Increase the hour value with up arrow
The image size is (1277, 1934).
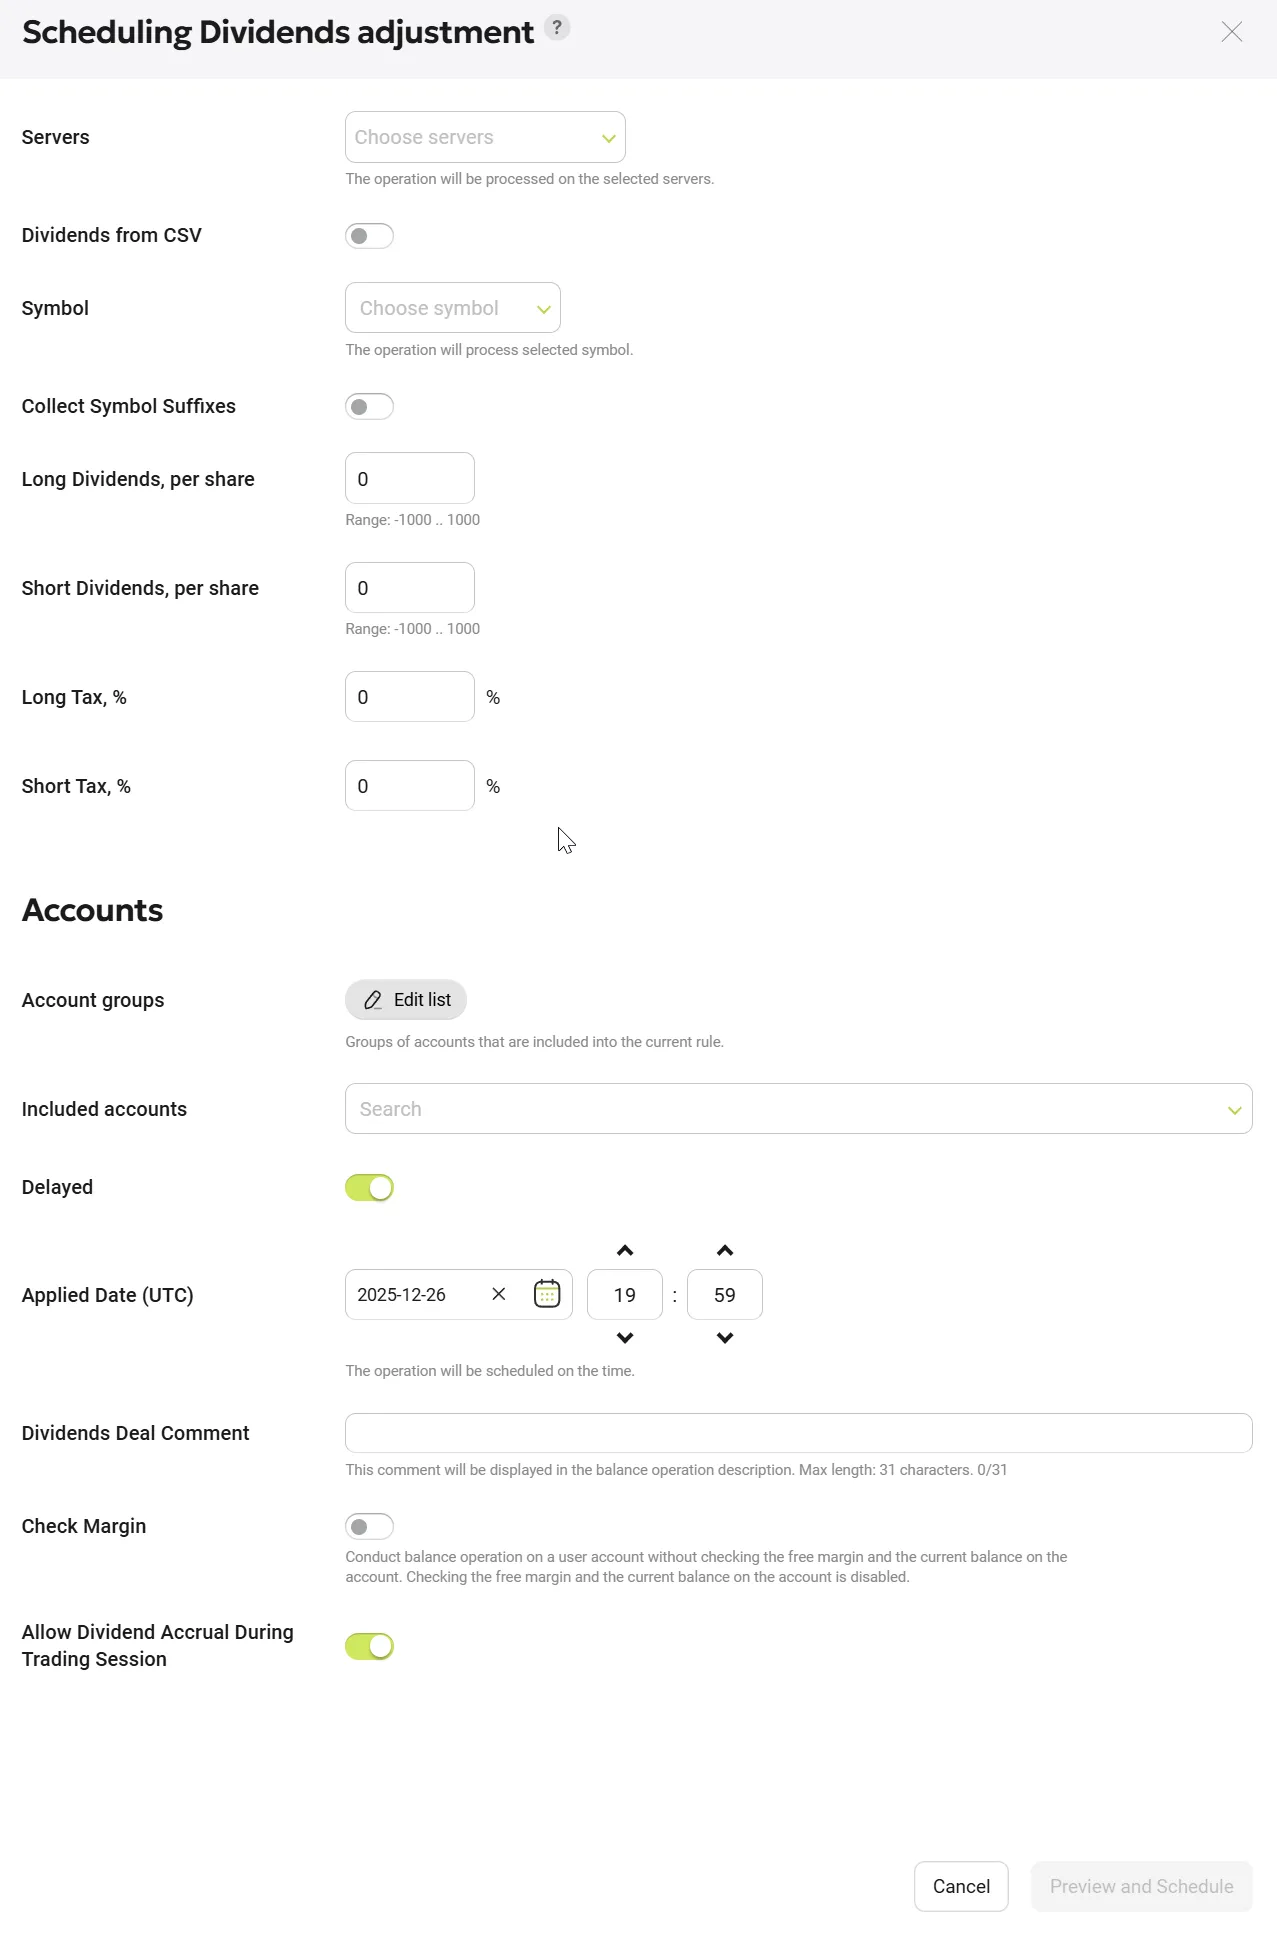[x=625, y=1251]
